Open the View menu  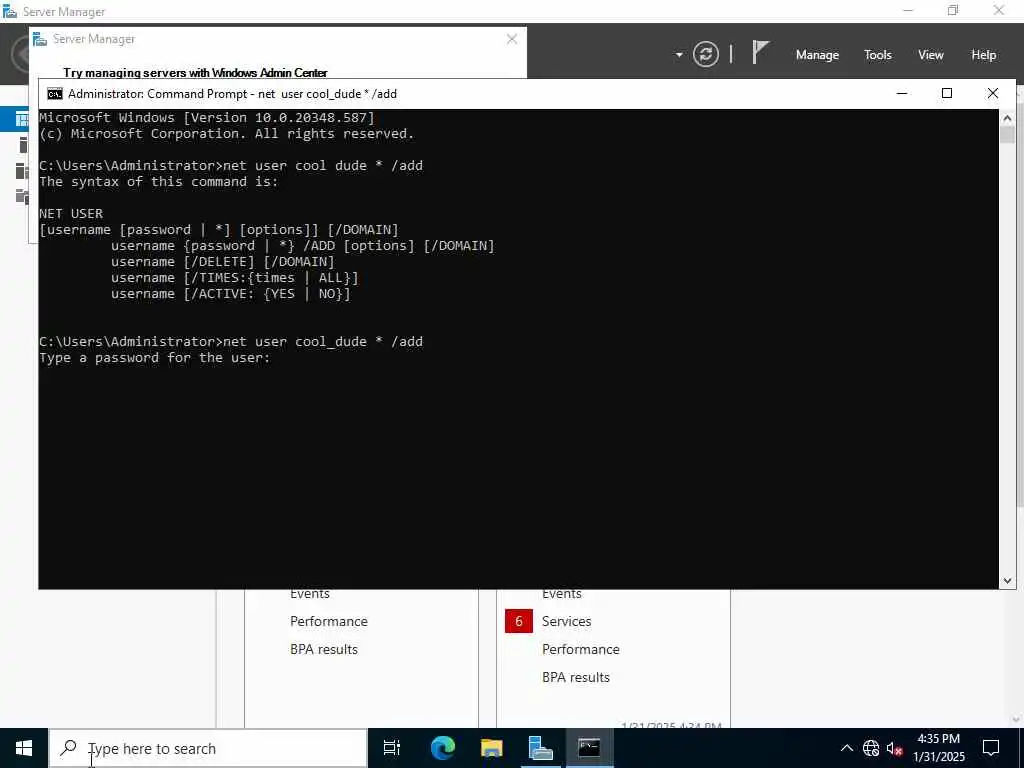coord(930,55)
